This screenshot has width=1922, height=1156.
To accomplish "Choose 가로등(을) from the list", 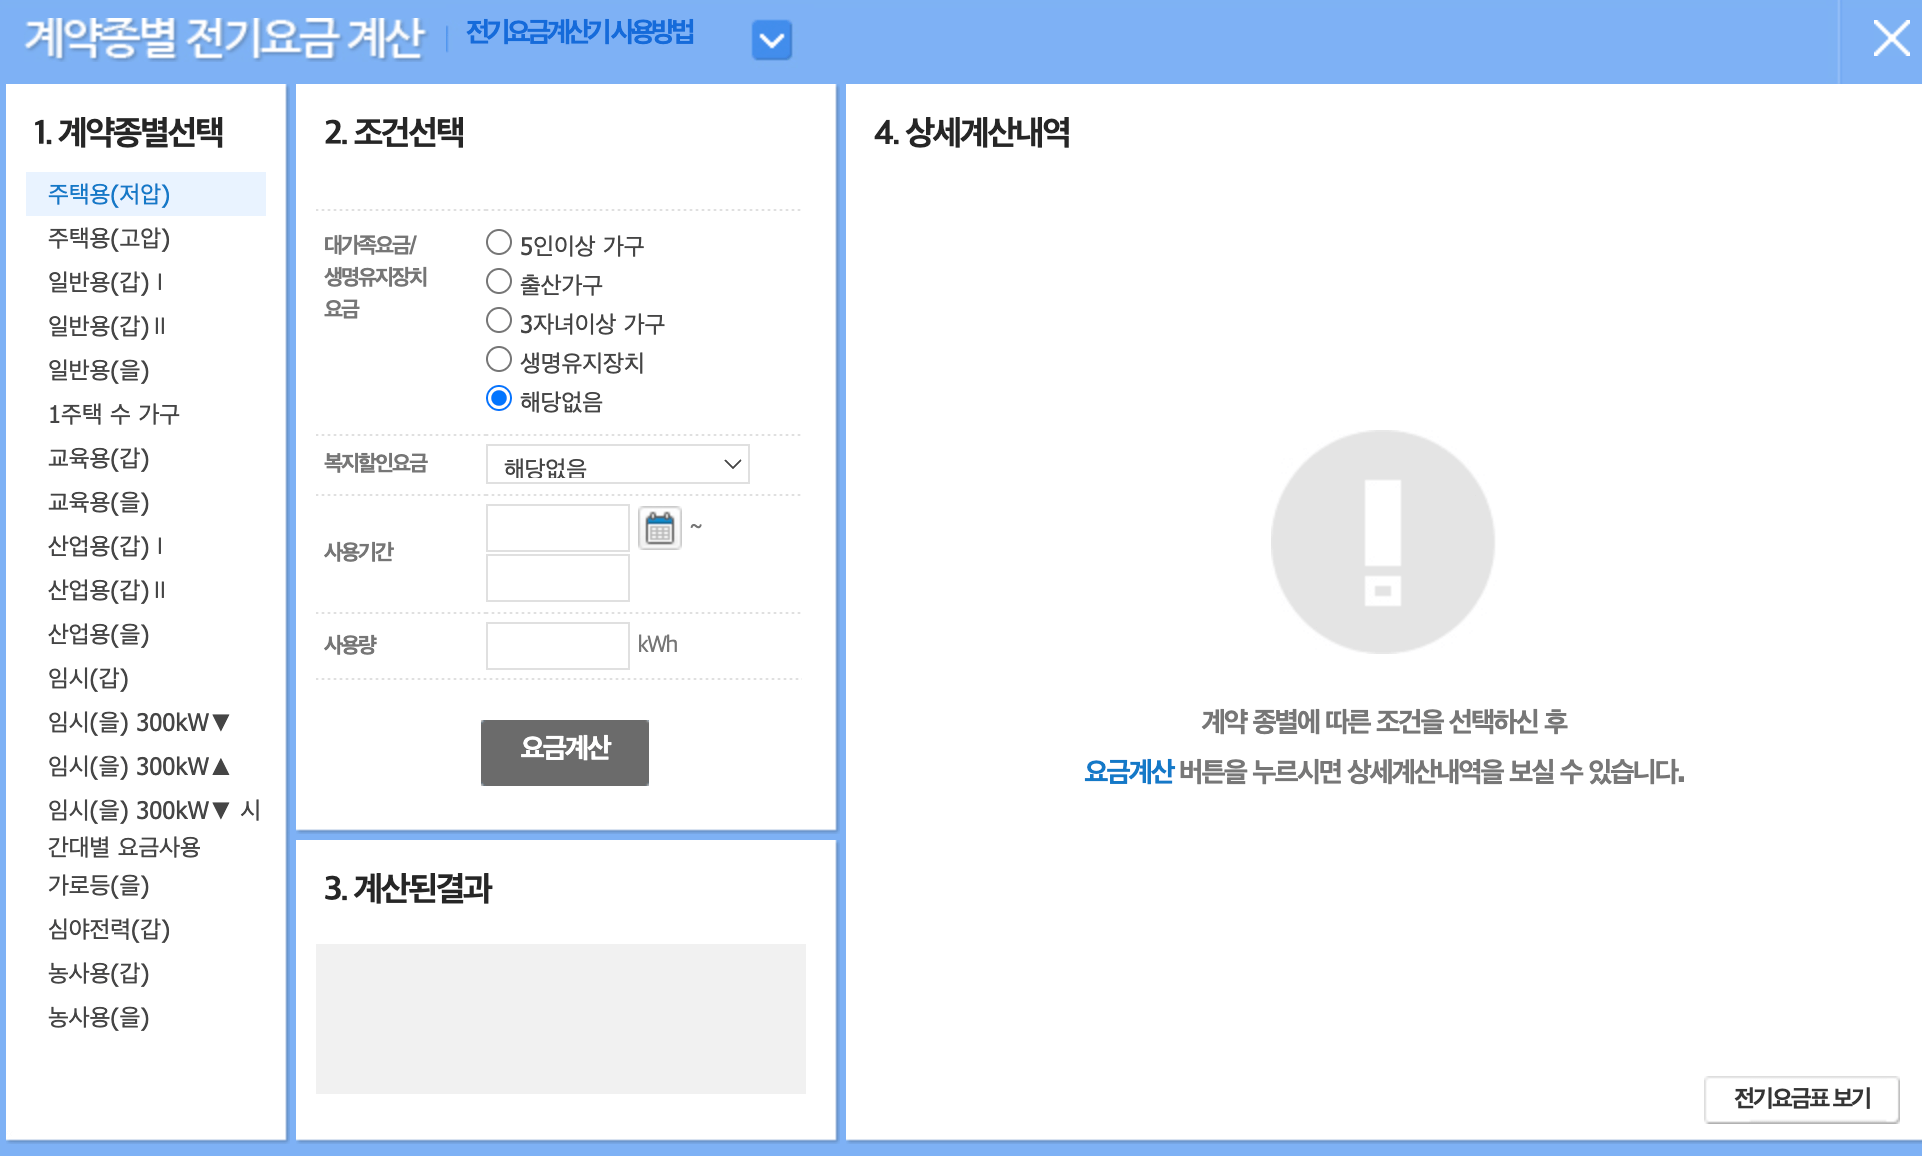I will point(99,886).
